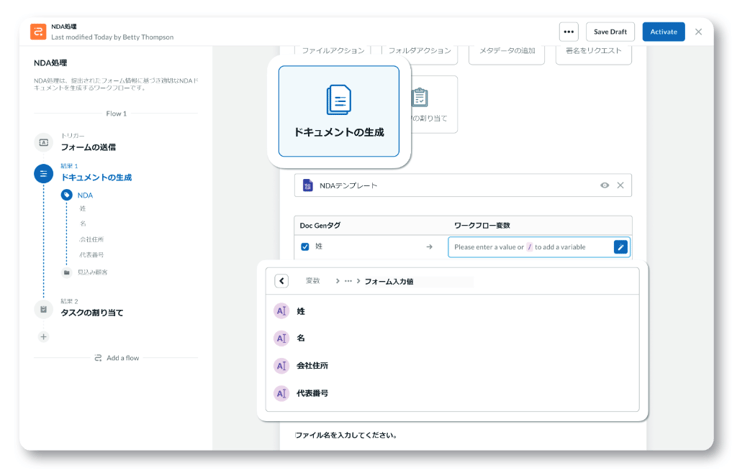Add a new step with plus icon

click(x=43, y=337)
